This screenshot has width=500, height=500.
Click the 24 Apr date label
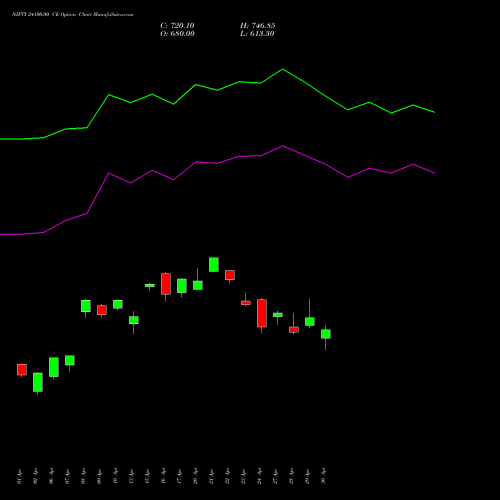click(x=259, y=477)
